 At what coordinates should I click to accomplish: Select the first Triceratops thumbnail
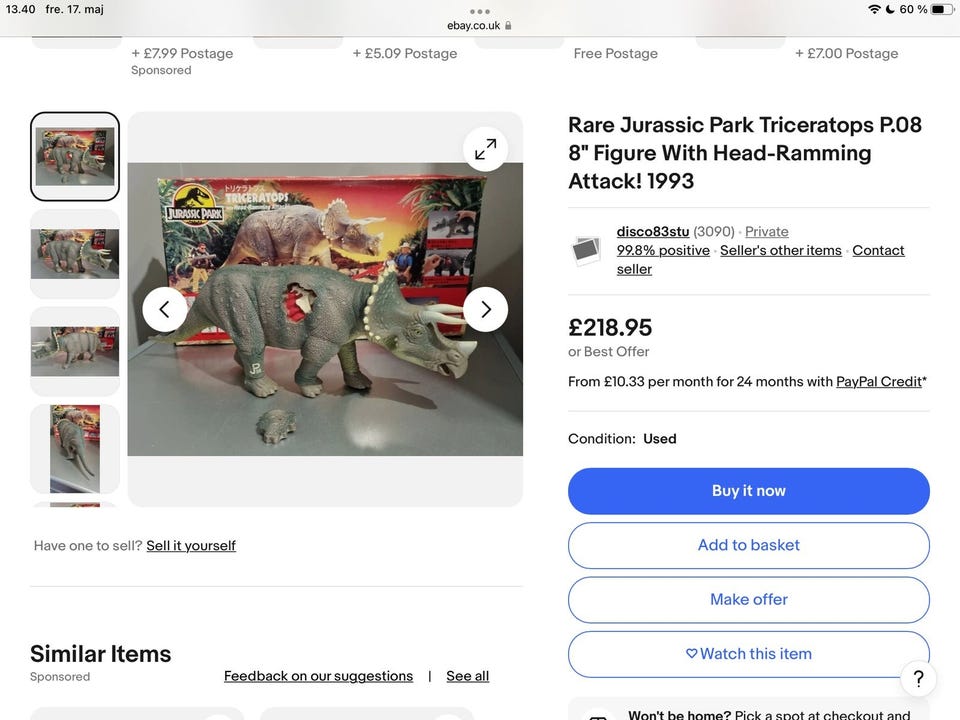click(75, 156)
